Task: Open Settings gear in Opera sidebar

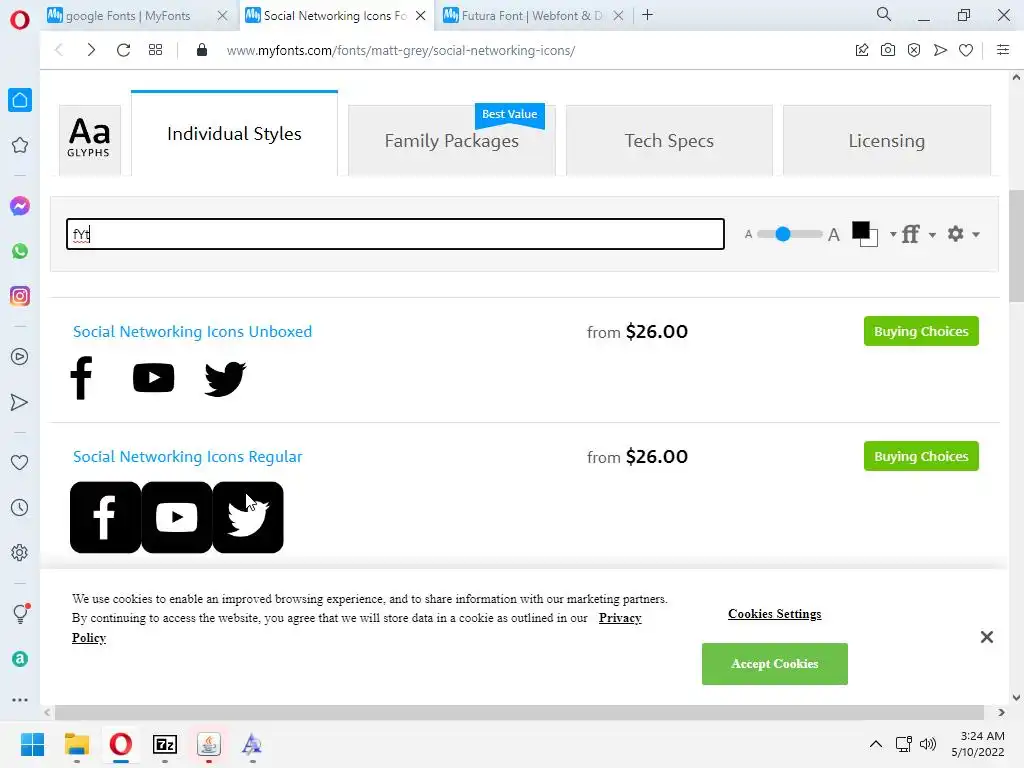Action: coord(20,552)
